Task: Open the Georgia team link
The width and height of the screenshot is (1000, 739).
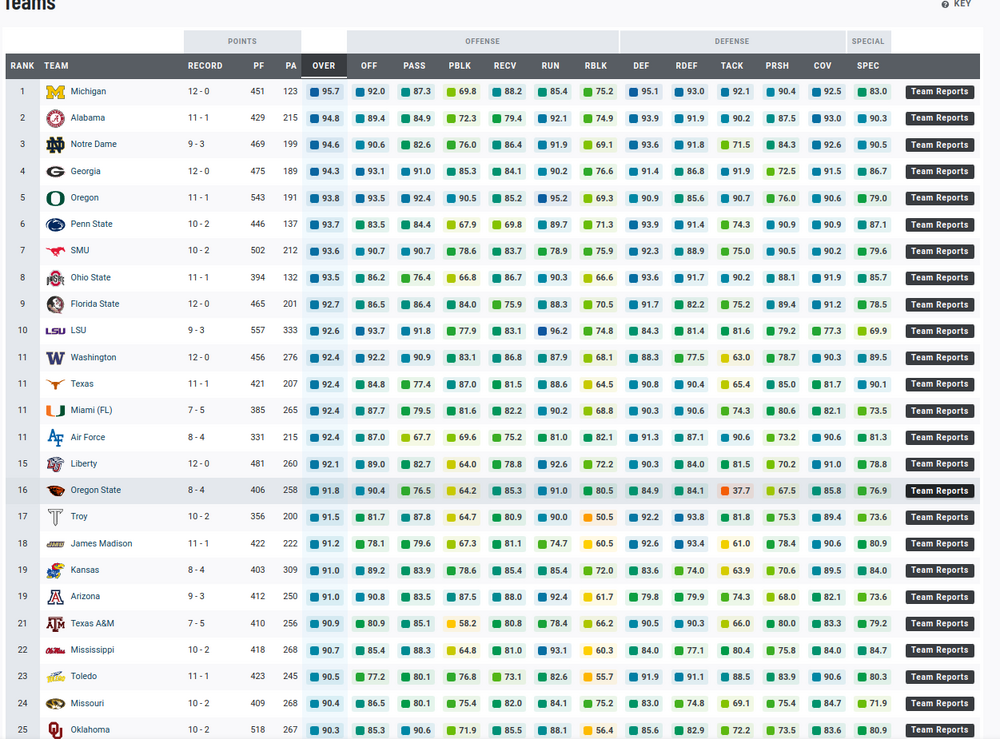Action: point(85,172)
